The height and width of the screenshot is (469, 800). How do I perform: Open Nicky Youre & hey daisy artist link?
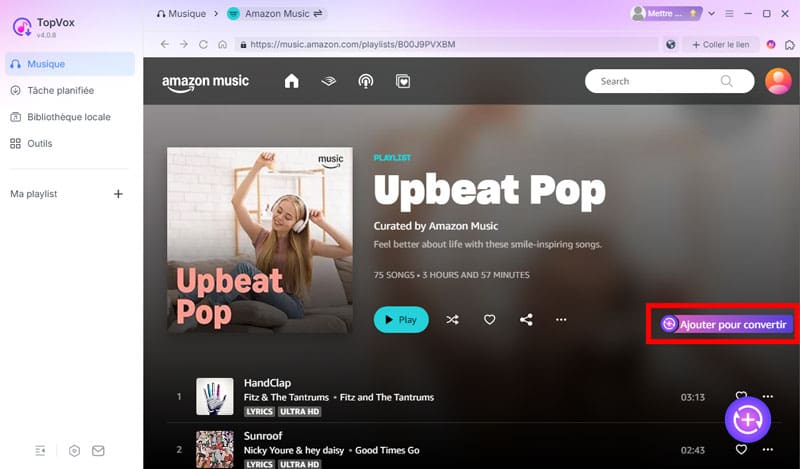pyautogui.click(x=294, y=450)
